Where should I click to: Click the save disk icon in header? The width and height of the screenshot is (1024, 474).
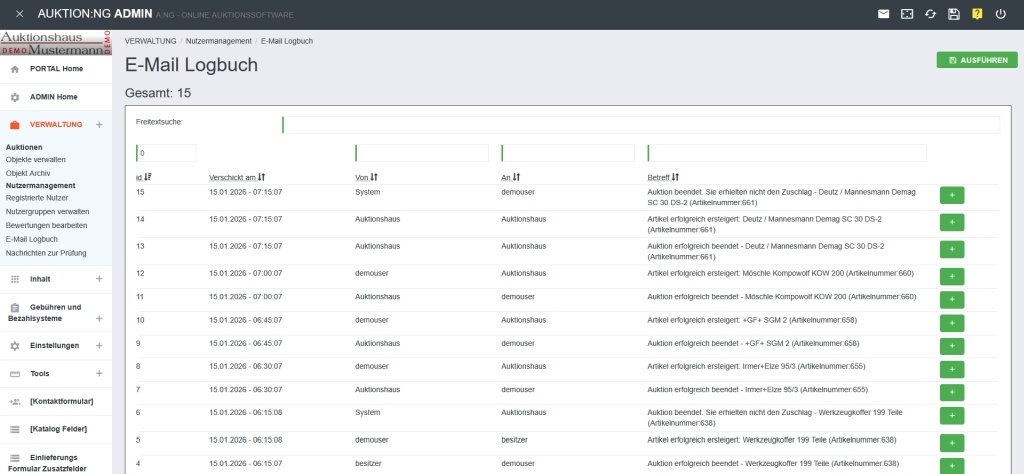coord(953,14)
